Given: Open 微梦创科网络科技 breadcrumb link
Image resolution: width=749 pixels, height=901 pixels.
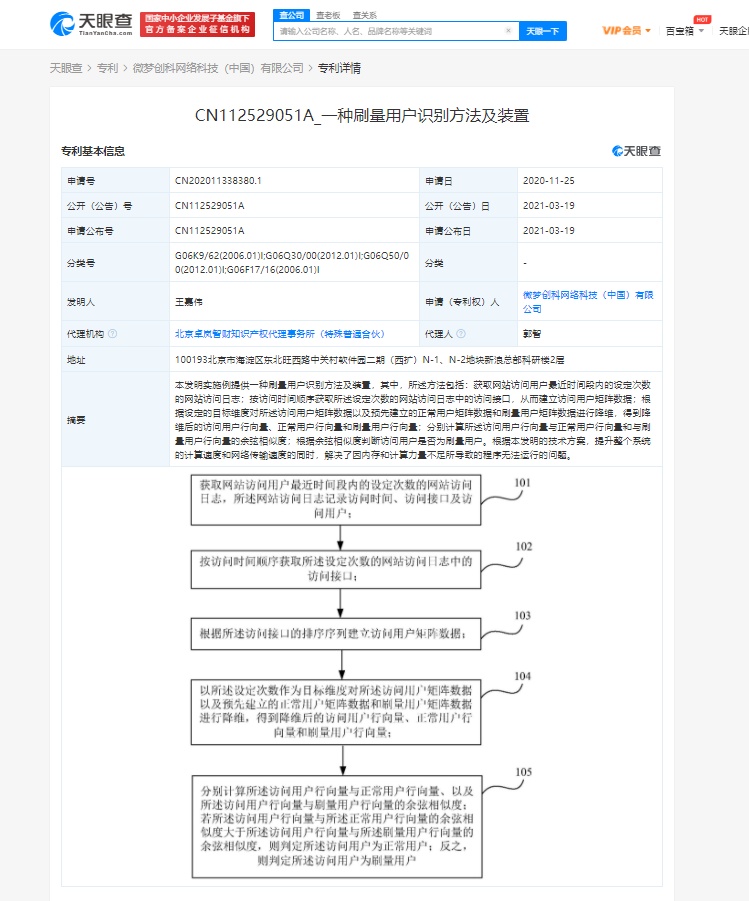Looking at the screenshot, I should (x=218, y=68).
